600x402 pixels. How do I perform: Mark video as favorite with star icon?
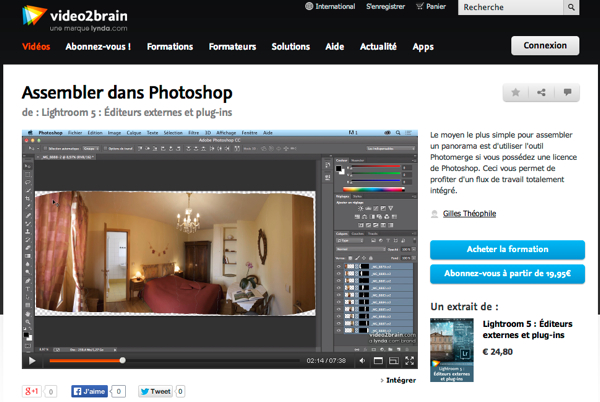(515, 92)
